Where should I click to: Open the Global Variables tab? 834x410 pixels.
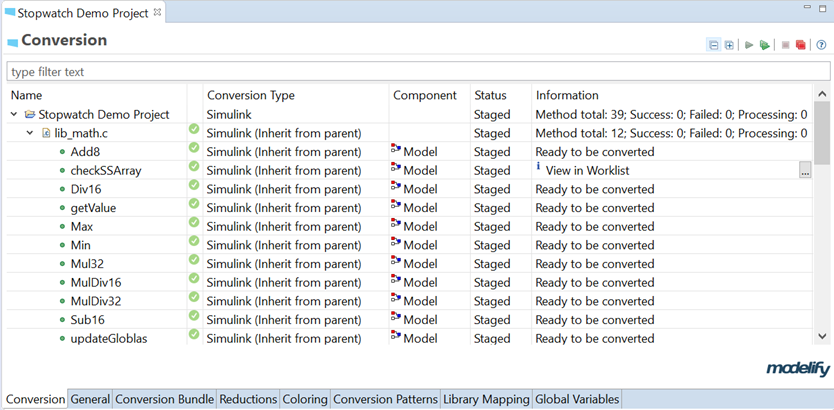(x=577, y=399)
